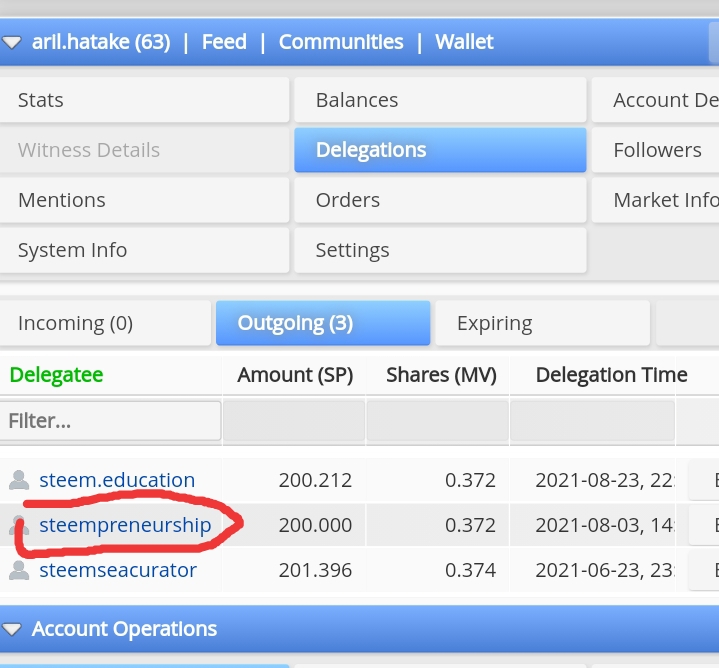Switch to Expiring delegations

coord(542,323)
